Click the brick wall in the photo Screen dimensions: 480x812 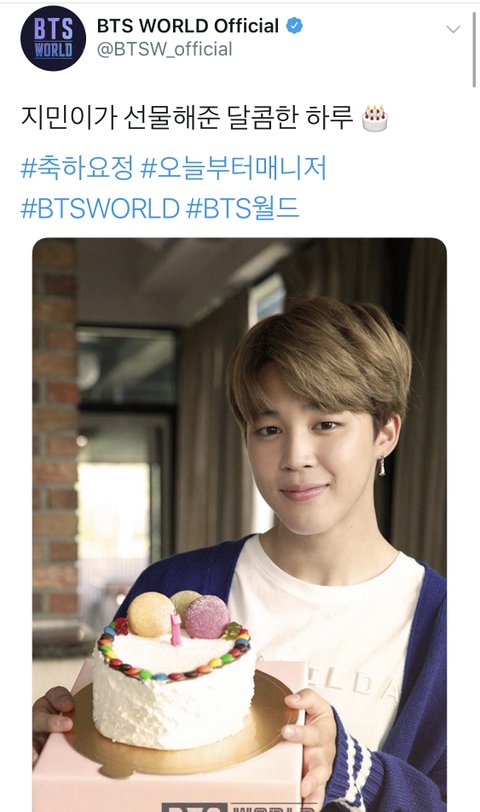[55, 430]
